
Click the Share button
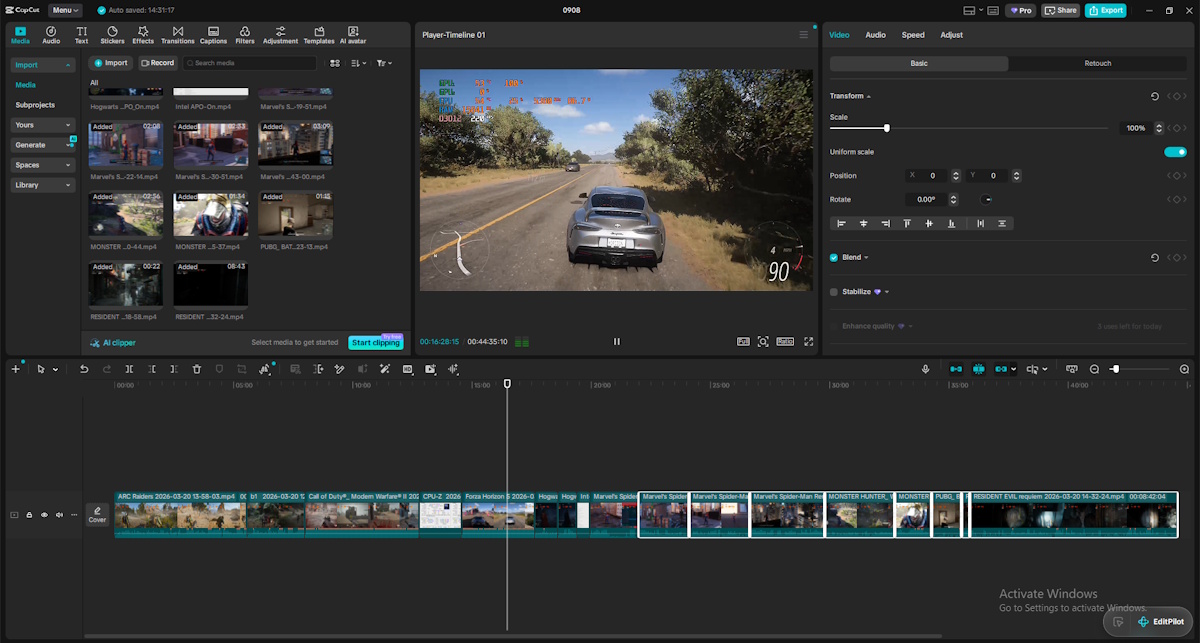point(1061,10)
